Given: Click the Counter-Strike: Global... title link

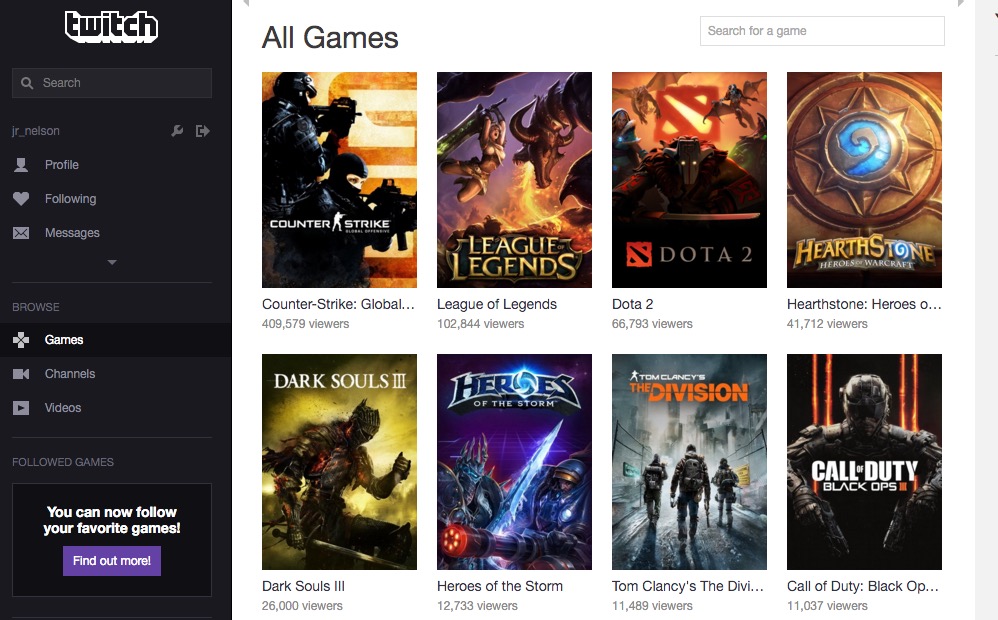Looking at the screenshot, I should coord(338,304).
